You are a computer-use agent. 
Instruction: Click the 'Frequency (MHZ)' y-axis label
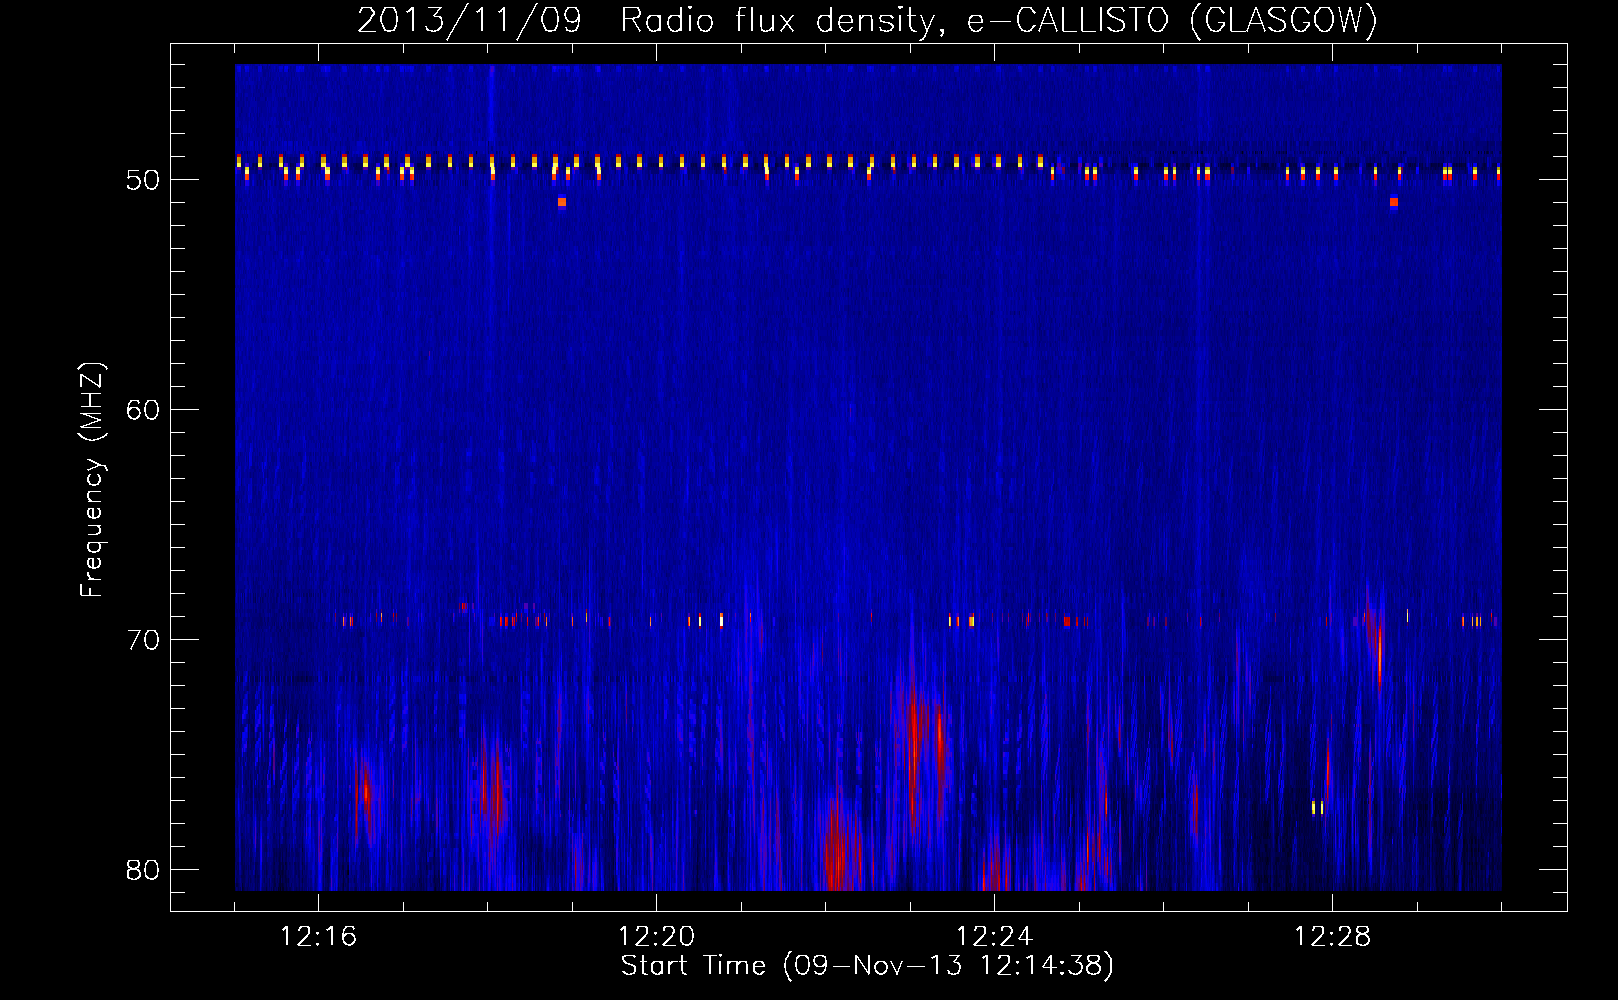[x=92, y=480]
